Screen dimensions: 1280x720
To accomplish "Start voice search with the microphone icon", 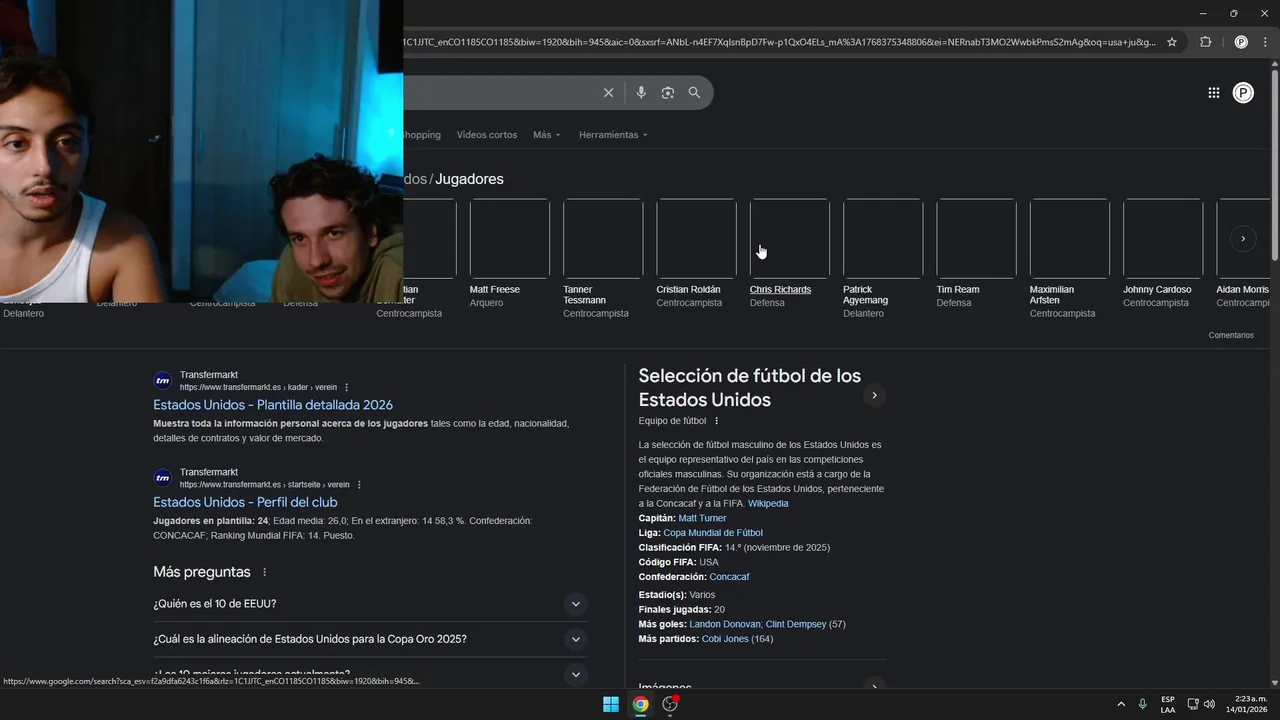I will coord(641,93).
